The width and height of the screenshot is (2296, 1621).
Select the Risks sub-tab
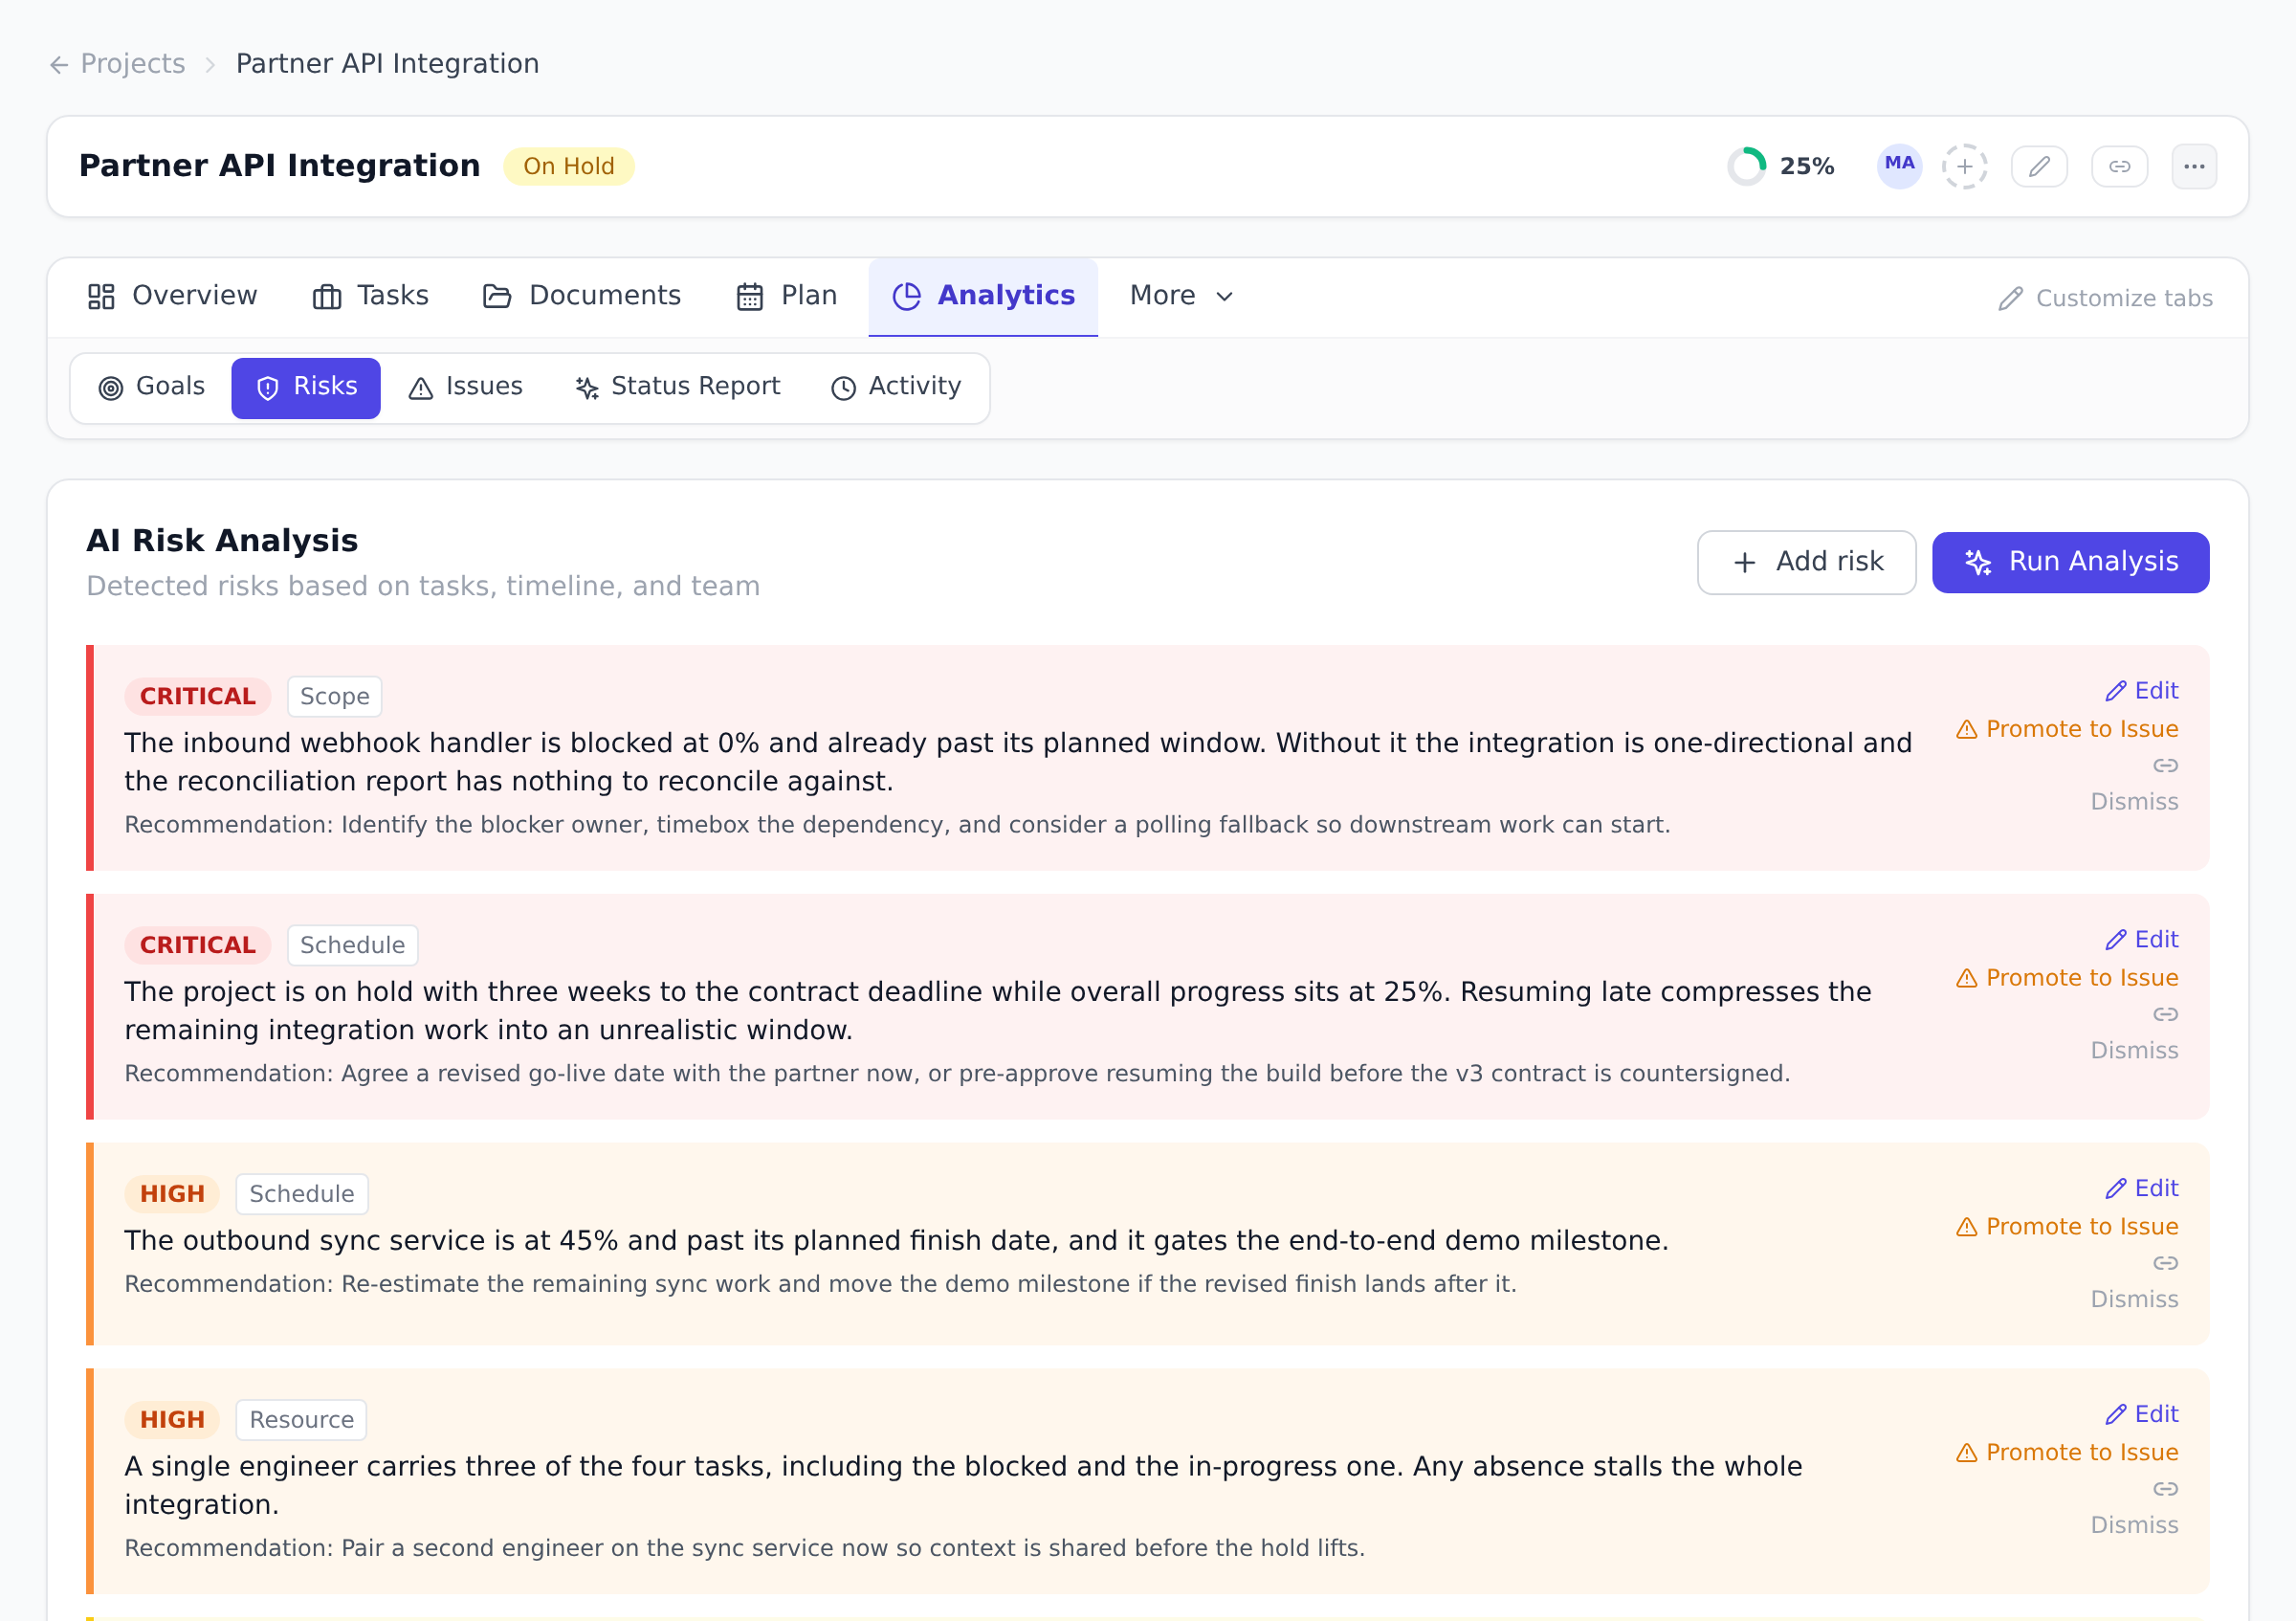[306, 387]
